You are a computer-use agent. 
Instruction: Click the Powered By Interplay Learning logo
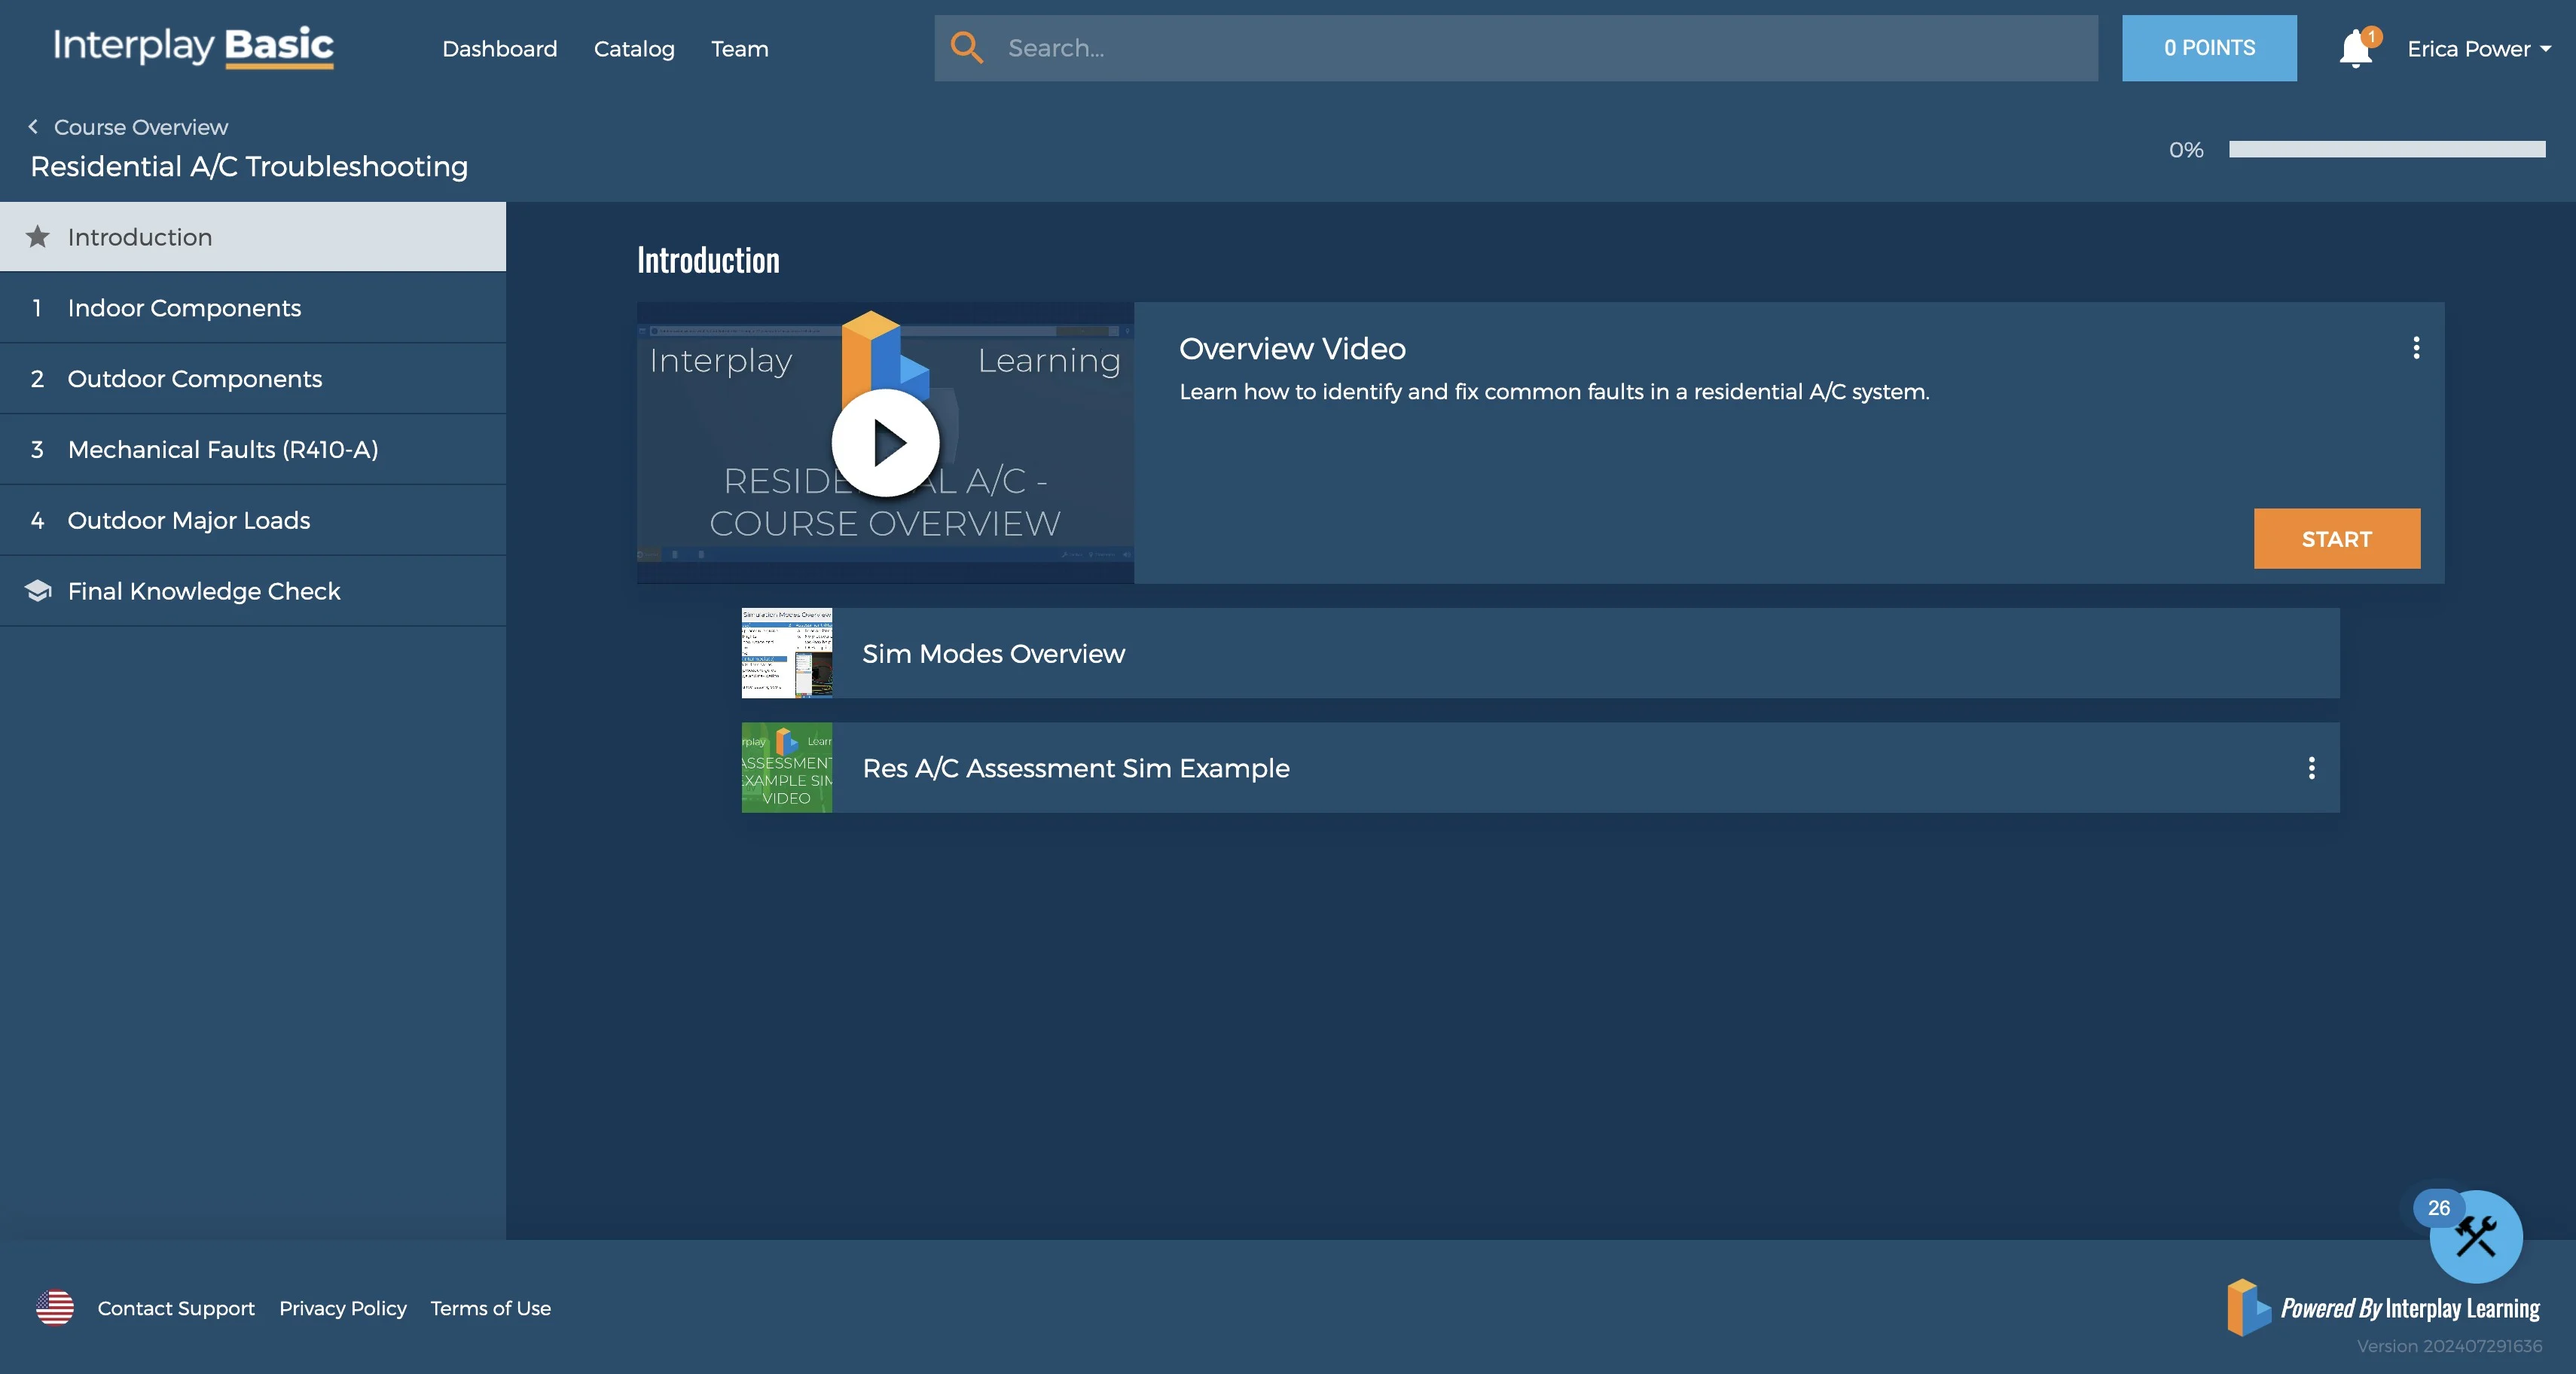(x=2383, y=1308)
